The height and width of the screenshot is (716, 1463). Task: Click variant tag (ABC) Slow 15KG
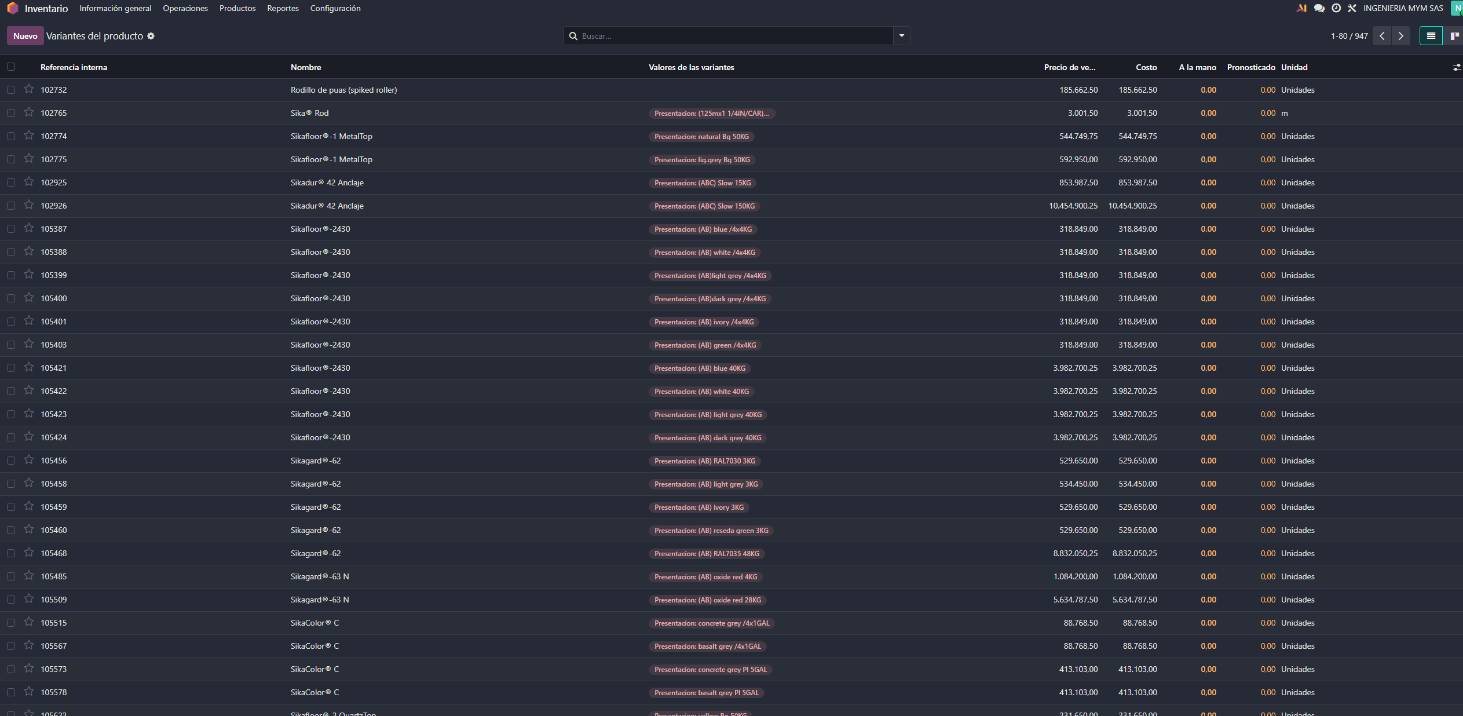click(x=702, y=183)
